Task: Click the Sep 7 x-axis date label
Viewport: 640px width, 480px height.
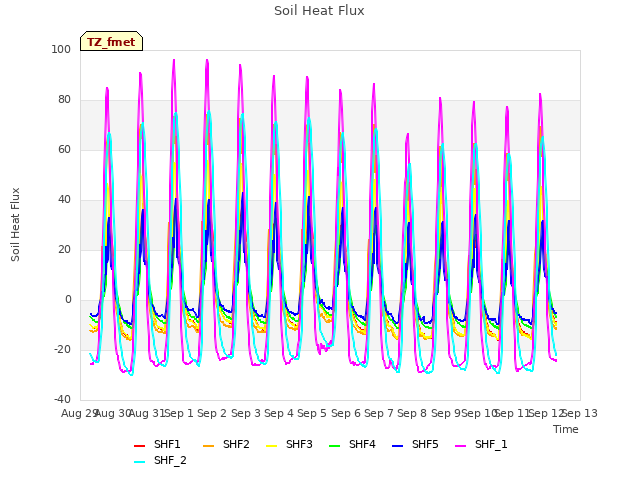Action: click(x=379, y=413)
